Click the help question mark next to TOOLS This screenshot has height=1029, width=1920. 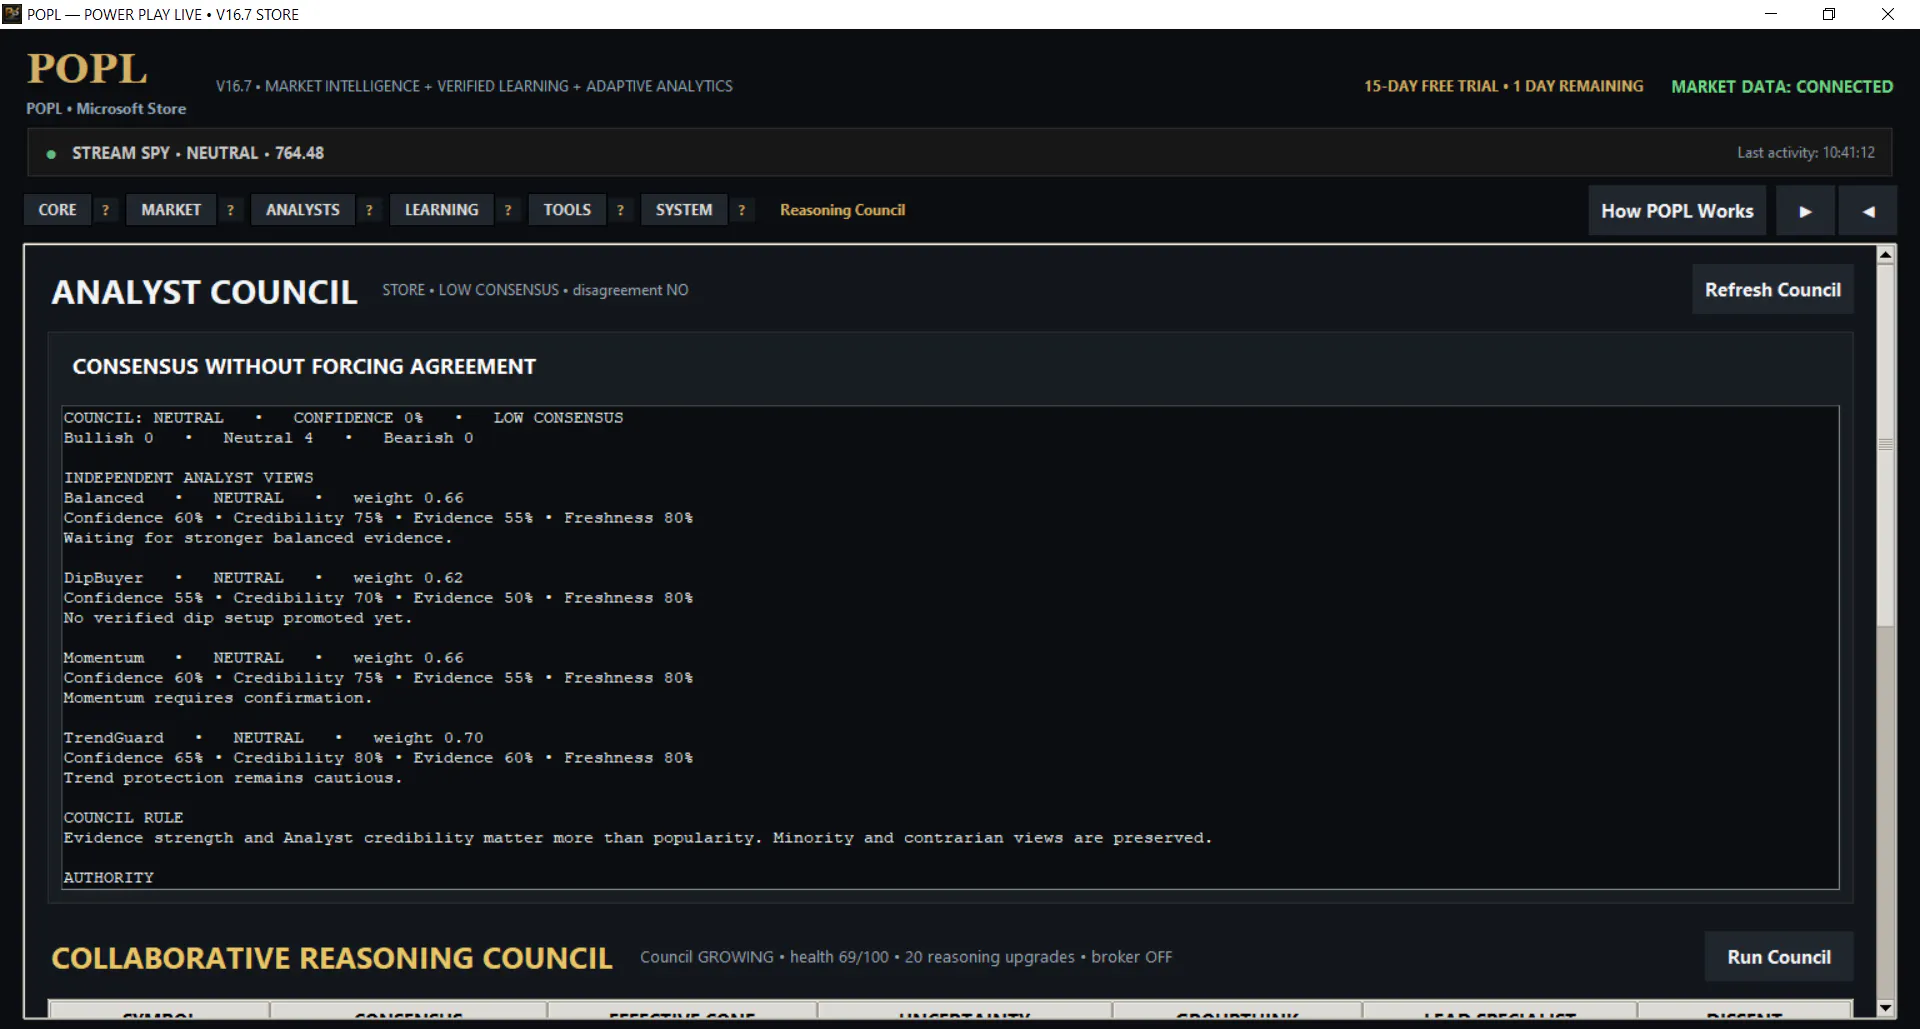tap(621, 210)
